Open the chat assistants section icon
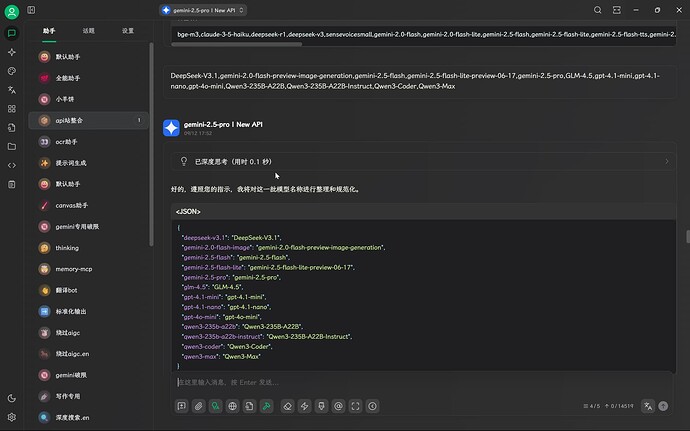 pos(12,33)
